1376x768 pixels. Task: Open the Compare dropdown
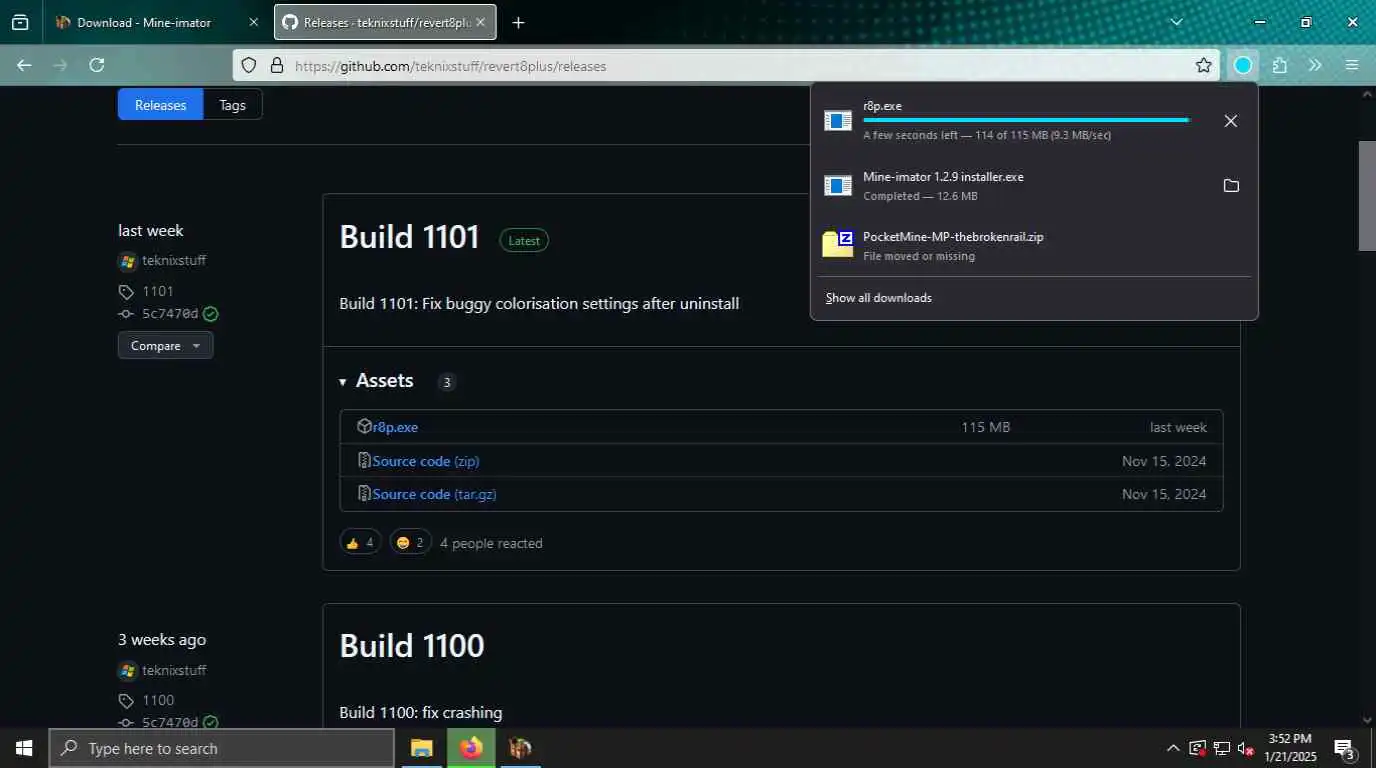165,346
